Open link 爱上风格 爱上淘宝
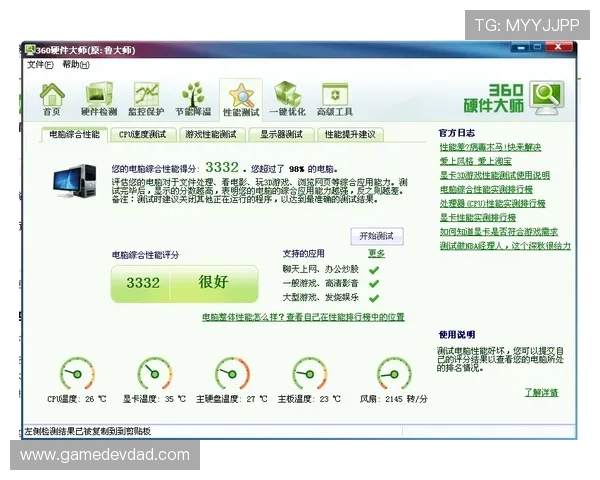600x480 pixels. pos(475,161)
